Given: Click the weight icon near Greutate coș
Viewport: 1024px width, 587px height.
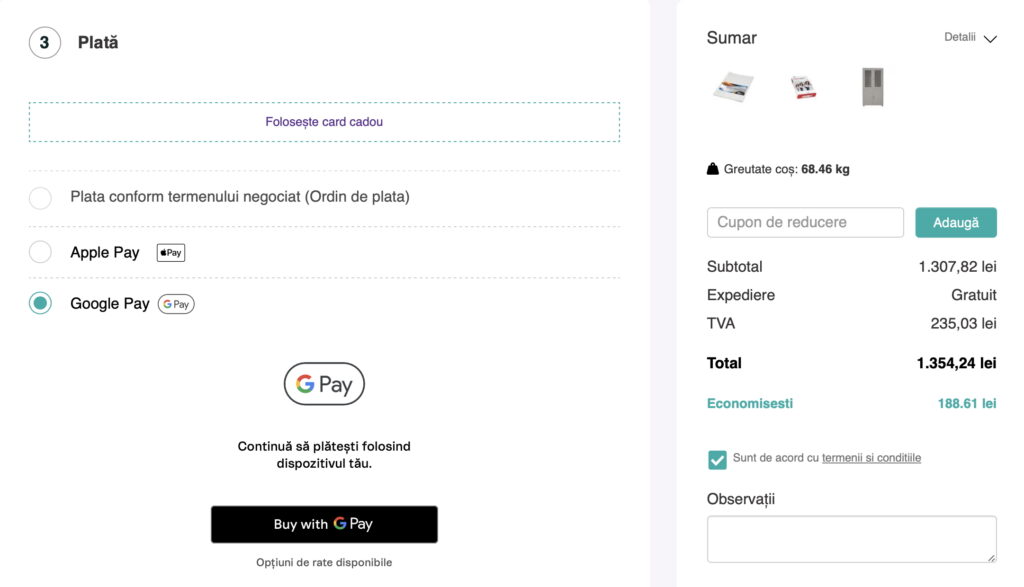Looking at the screenshot, I should [x=713, y=168].
